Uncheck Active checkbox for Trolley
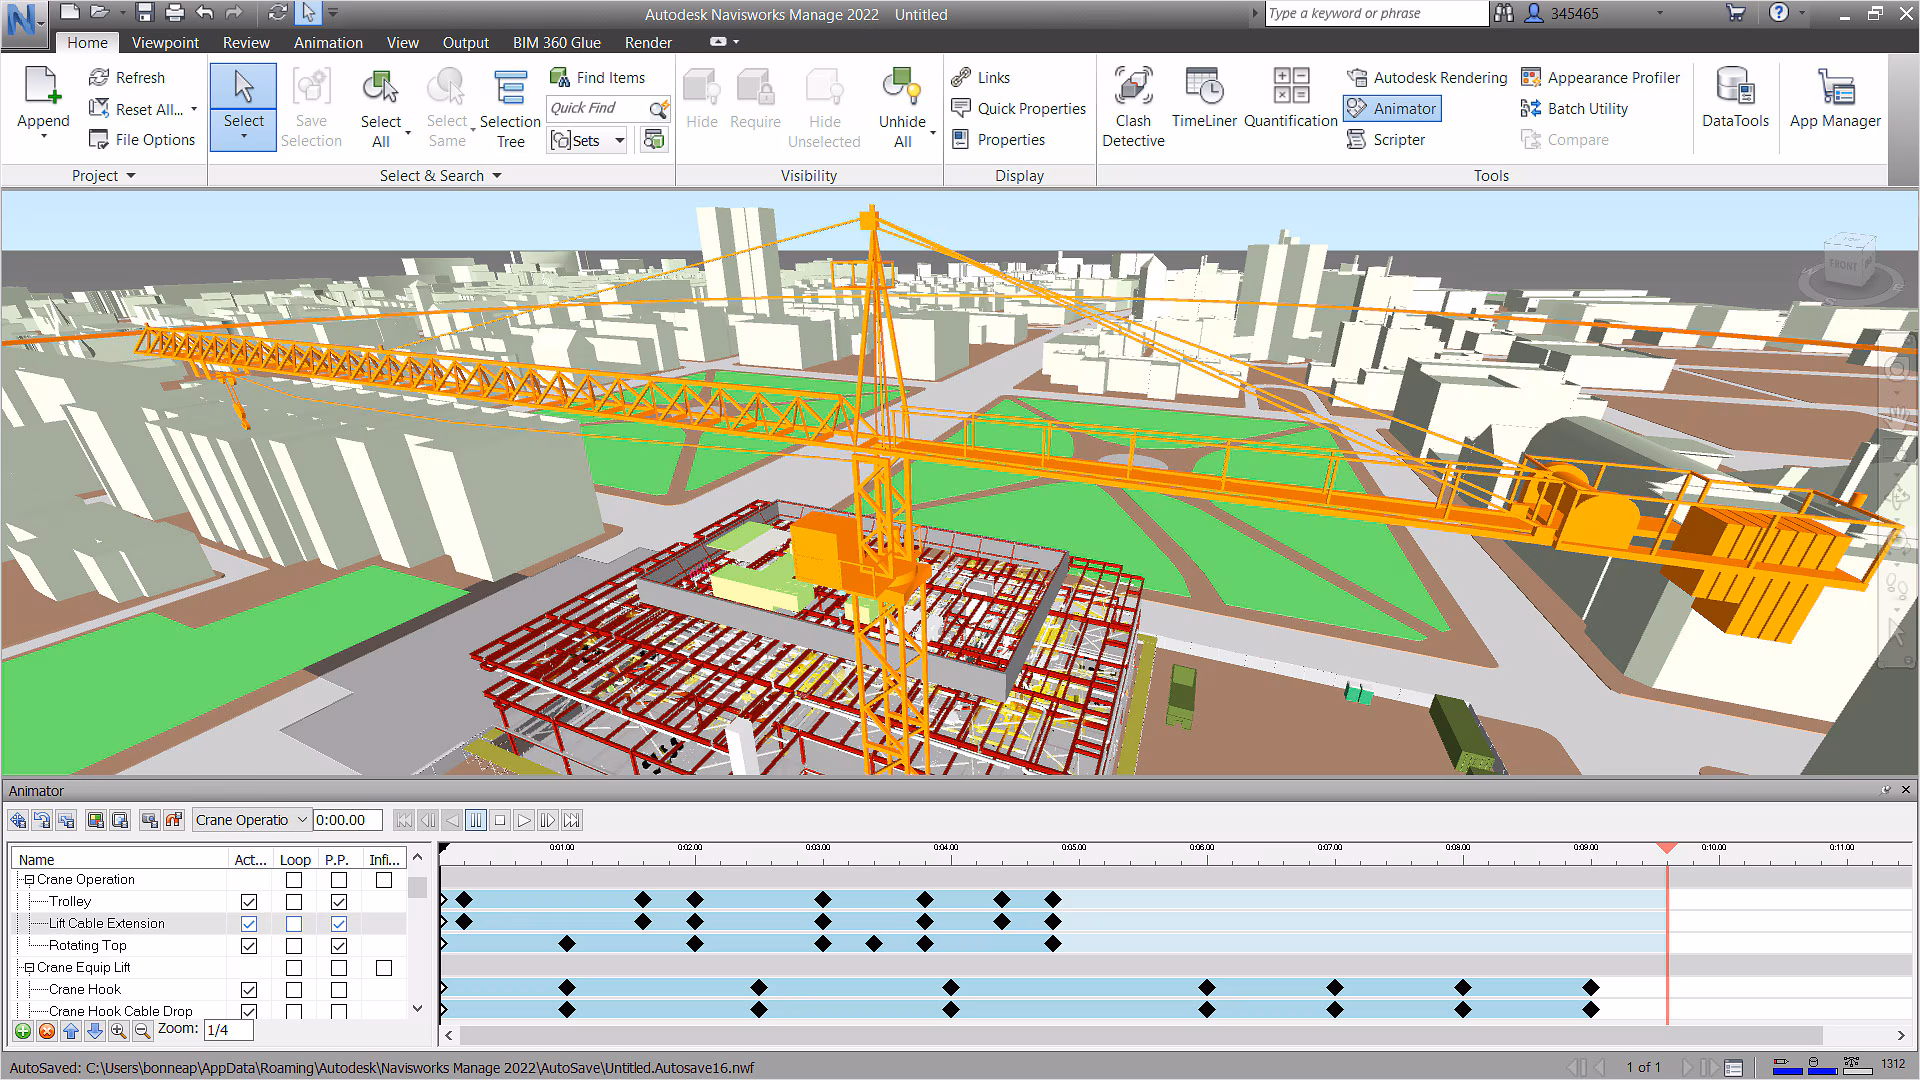Screen dimensions: 1920x1080 coord(249,902)
